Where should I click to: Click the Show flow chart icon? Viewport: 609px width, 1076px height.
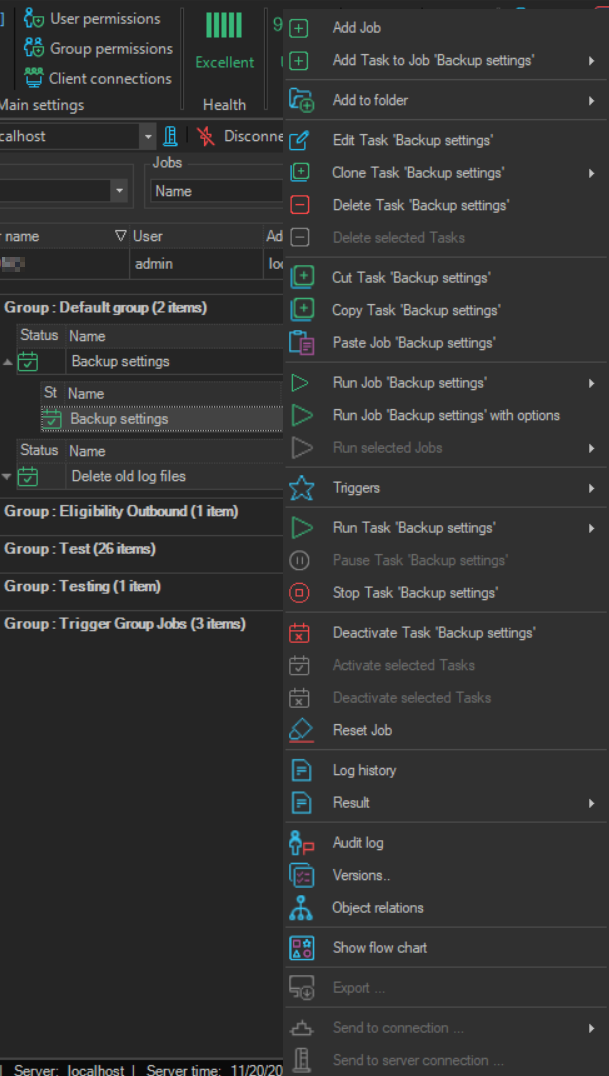coord(300,948)
